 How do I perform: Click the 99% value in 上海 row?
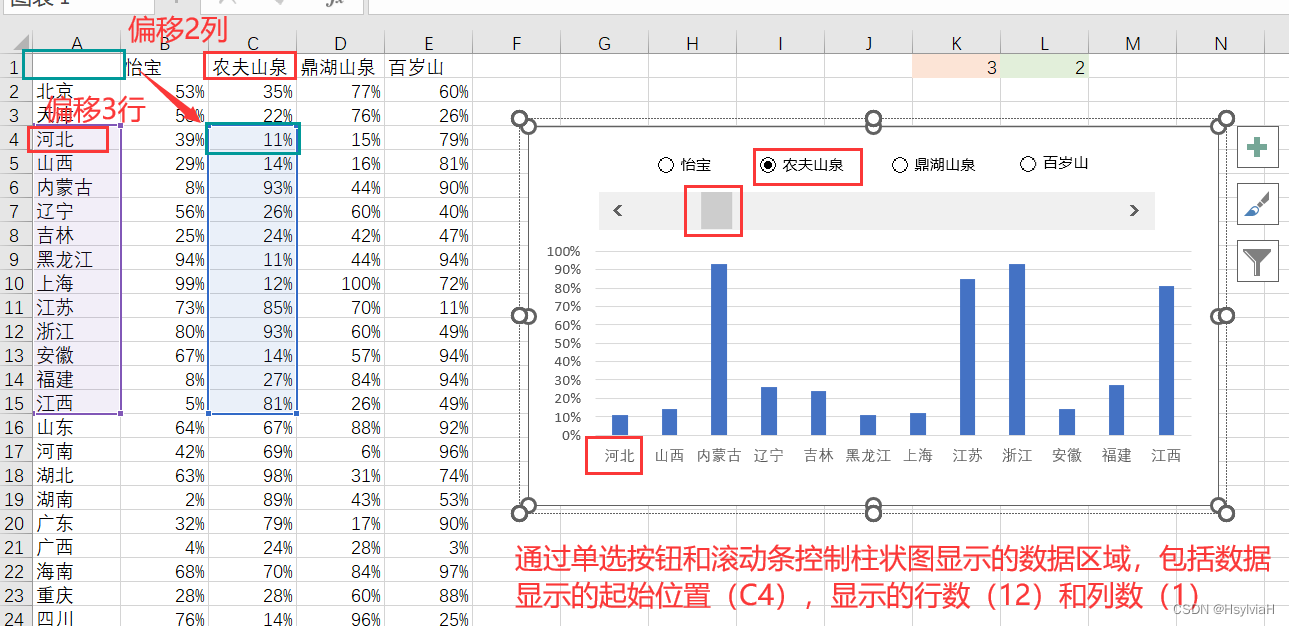[165, 283]
